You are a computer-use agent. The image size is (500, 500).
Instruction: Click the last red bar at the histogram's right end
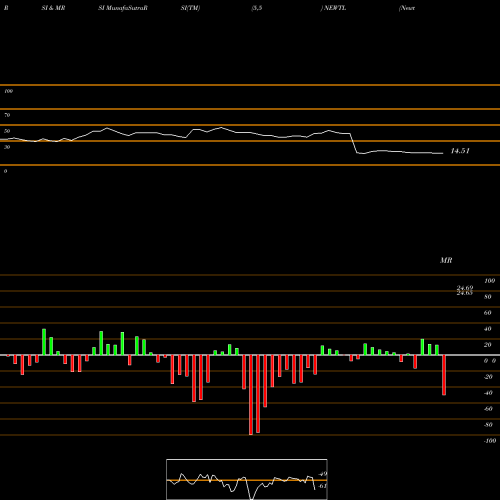pos(444,375)
